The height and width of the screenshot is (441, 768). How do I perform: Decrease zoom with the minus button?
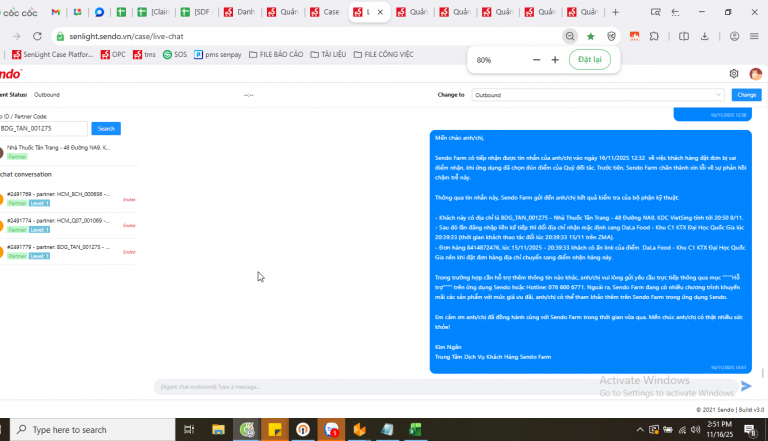[x=536, y=60]
